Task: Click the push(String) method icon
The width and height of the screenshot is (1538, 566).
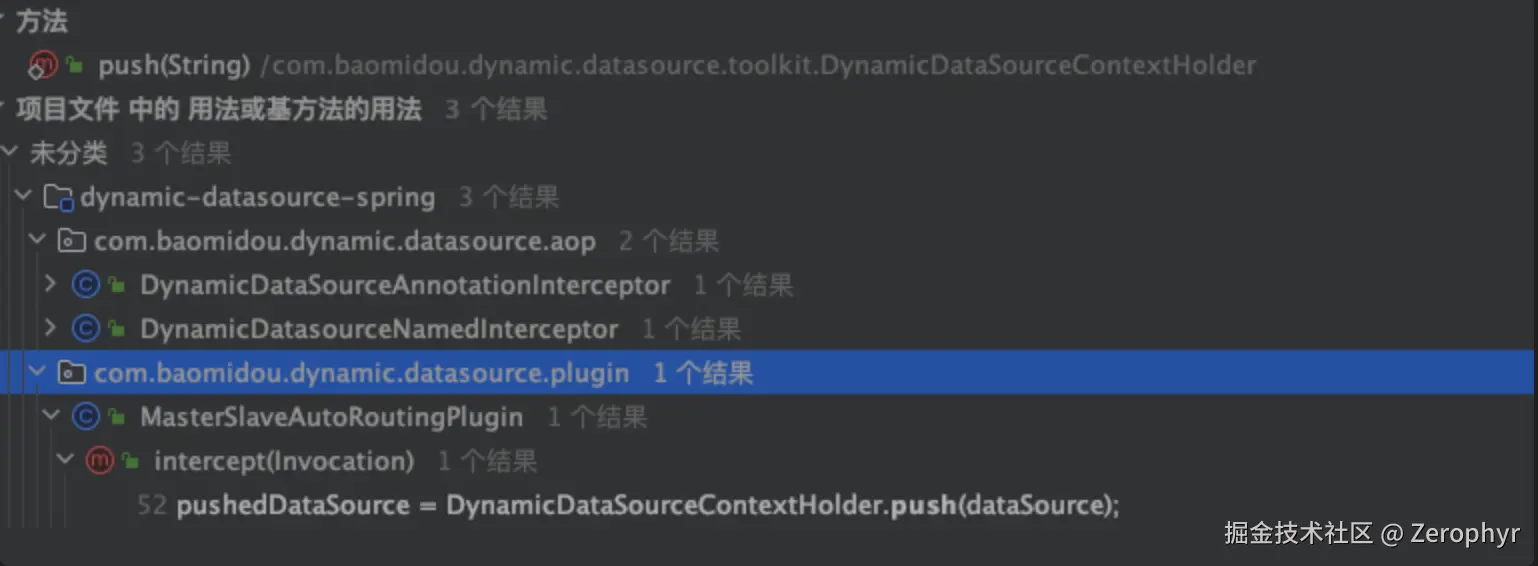Action: [43, 66]
